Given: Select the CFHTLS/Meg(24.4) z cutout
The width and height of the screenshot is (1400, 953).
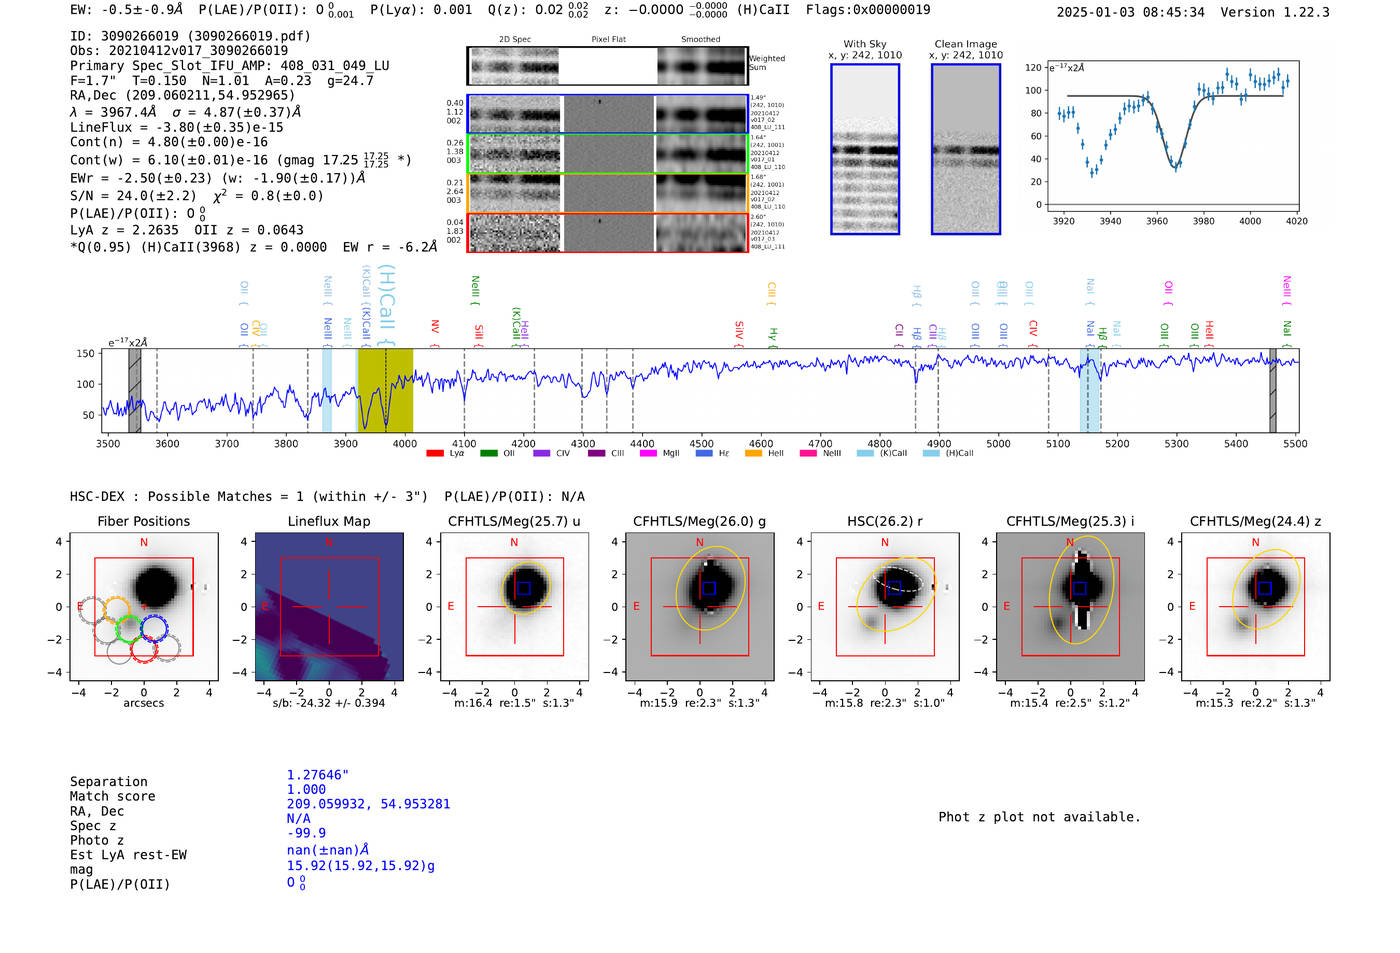Looking at the screenshot, I should [1255, 607].
